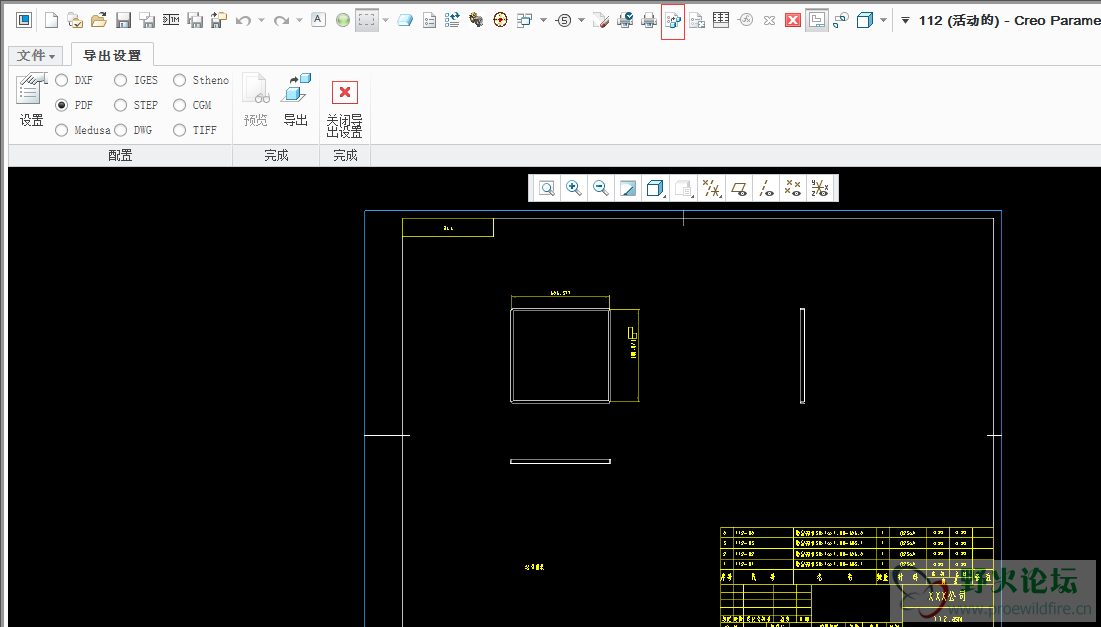Click the red X close-window toolbar icon

(x=793, y=20)
